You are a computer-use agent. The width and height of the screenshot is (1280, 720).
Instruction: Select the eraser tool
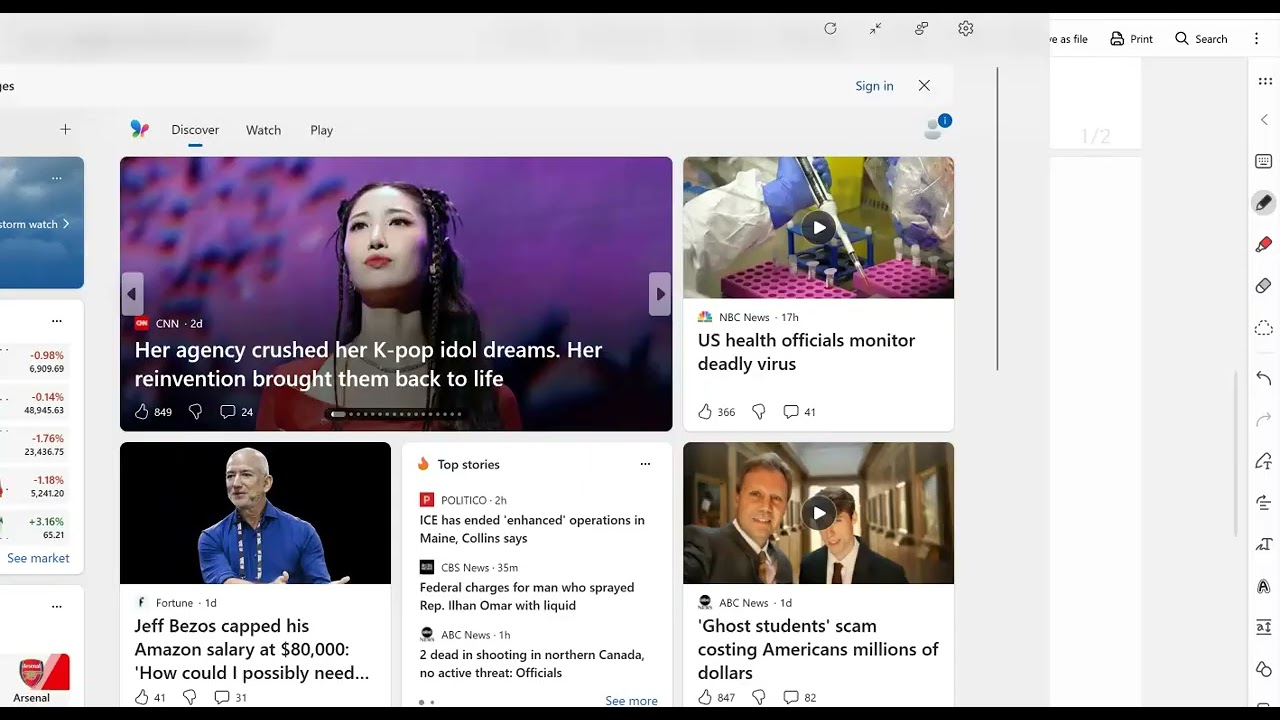1264,286
